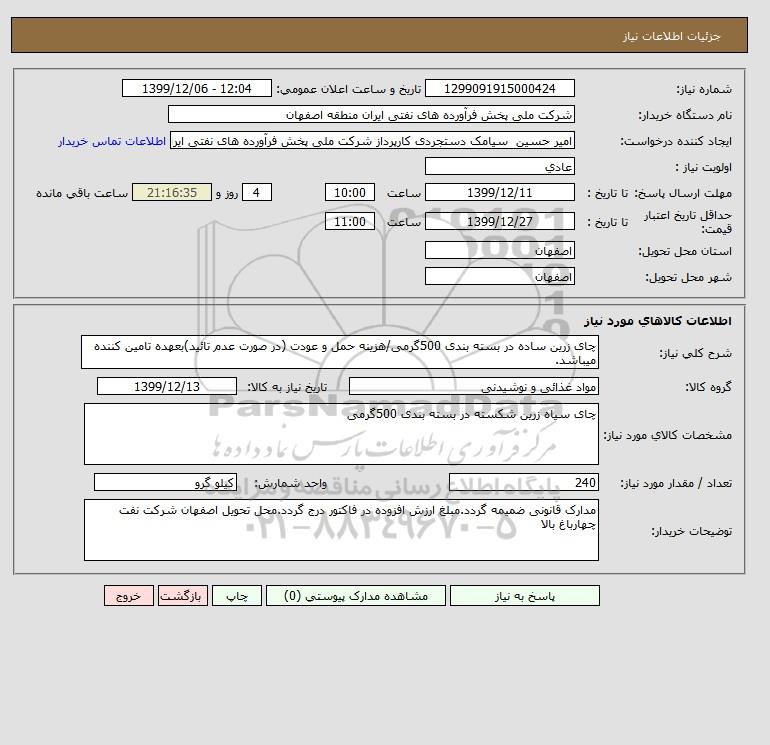The height and width of the screenshot is (745, 770).
Task: Click the تاریخ و ساعت اعلان عمومی label
Action: (349, 89)
